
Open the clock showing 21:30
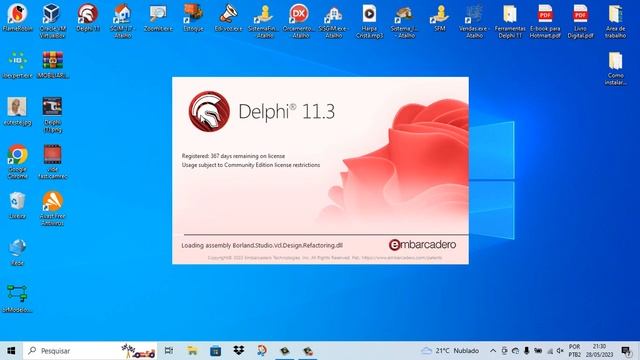click(x=599, y=351)
